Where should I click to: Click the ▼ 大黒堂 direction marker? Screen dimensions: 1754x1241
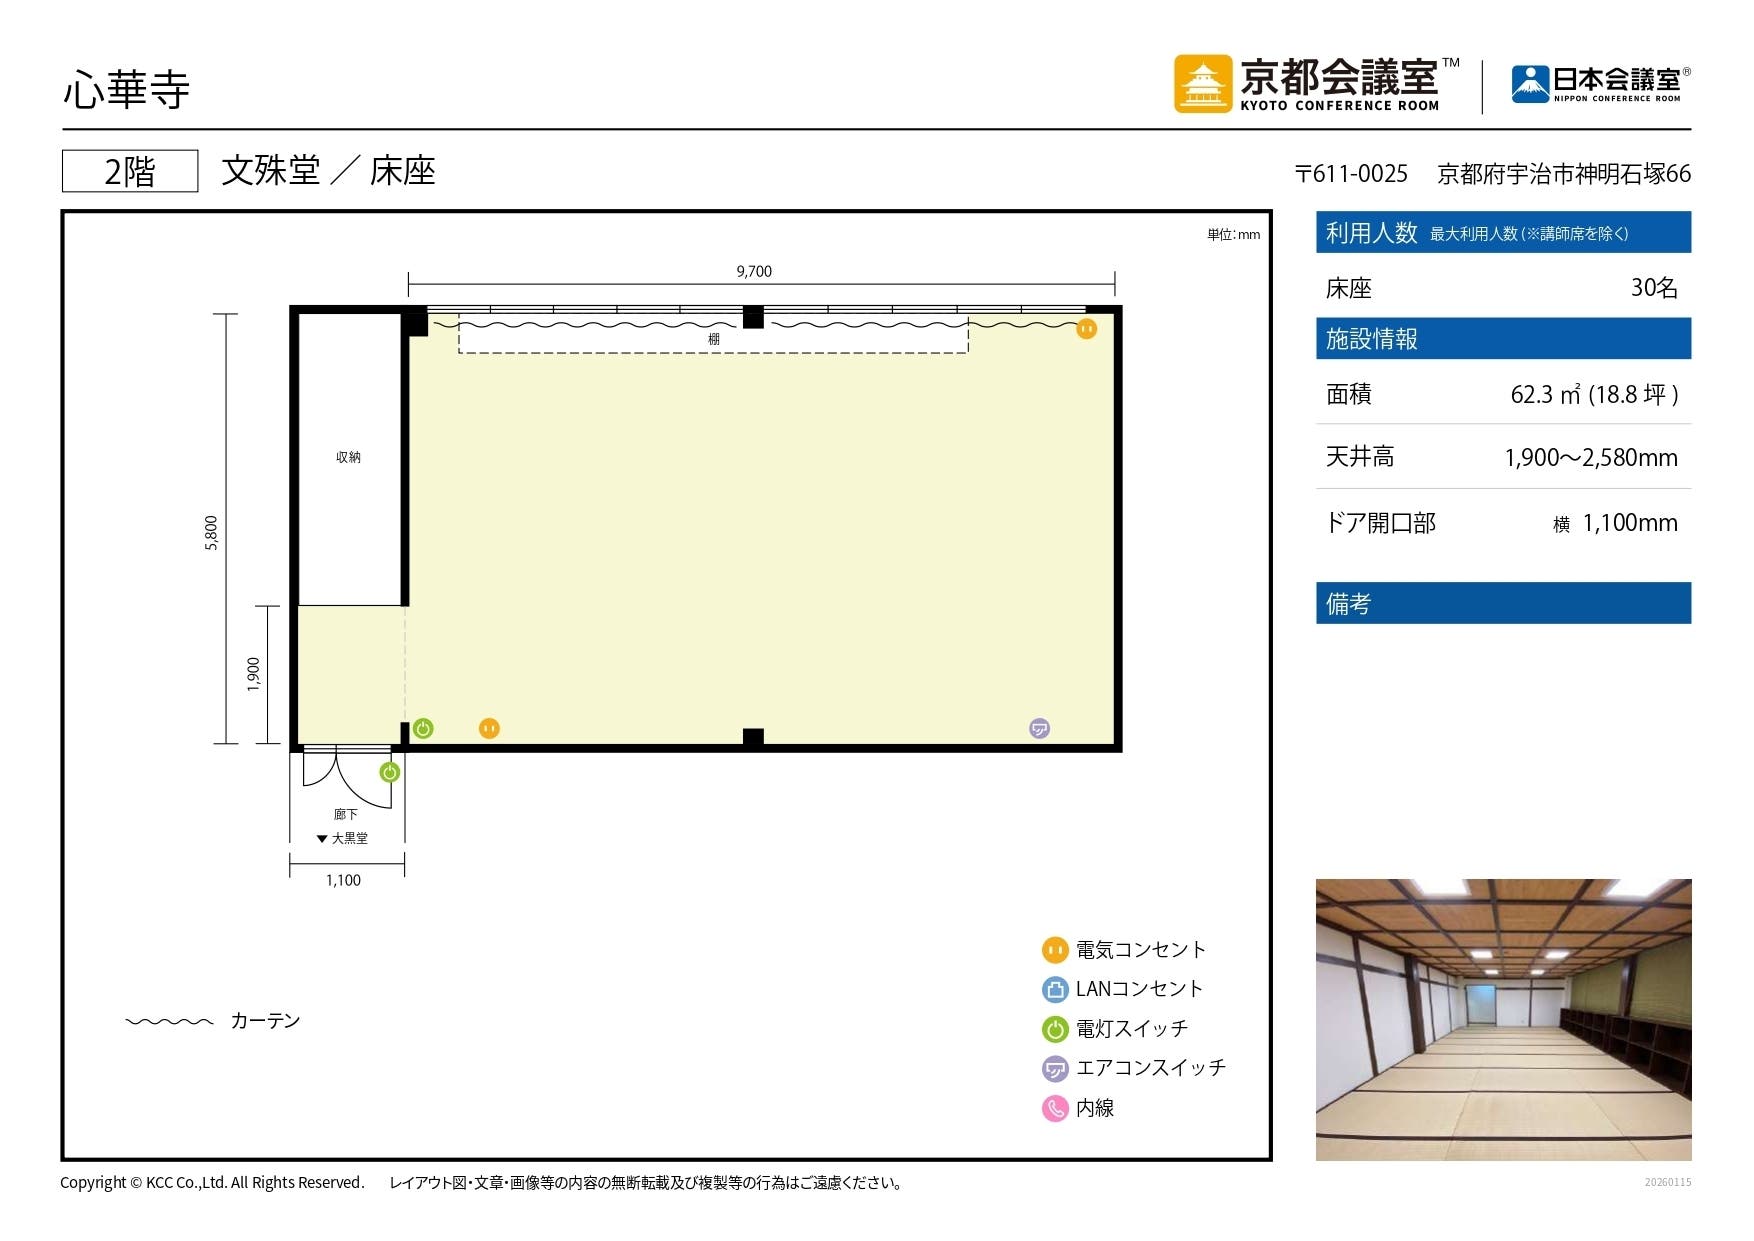tap(342, 838)
